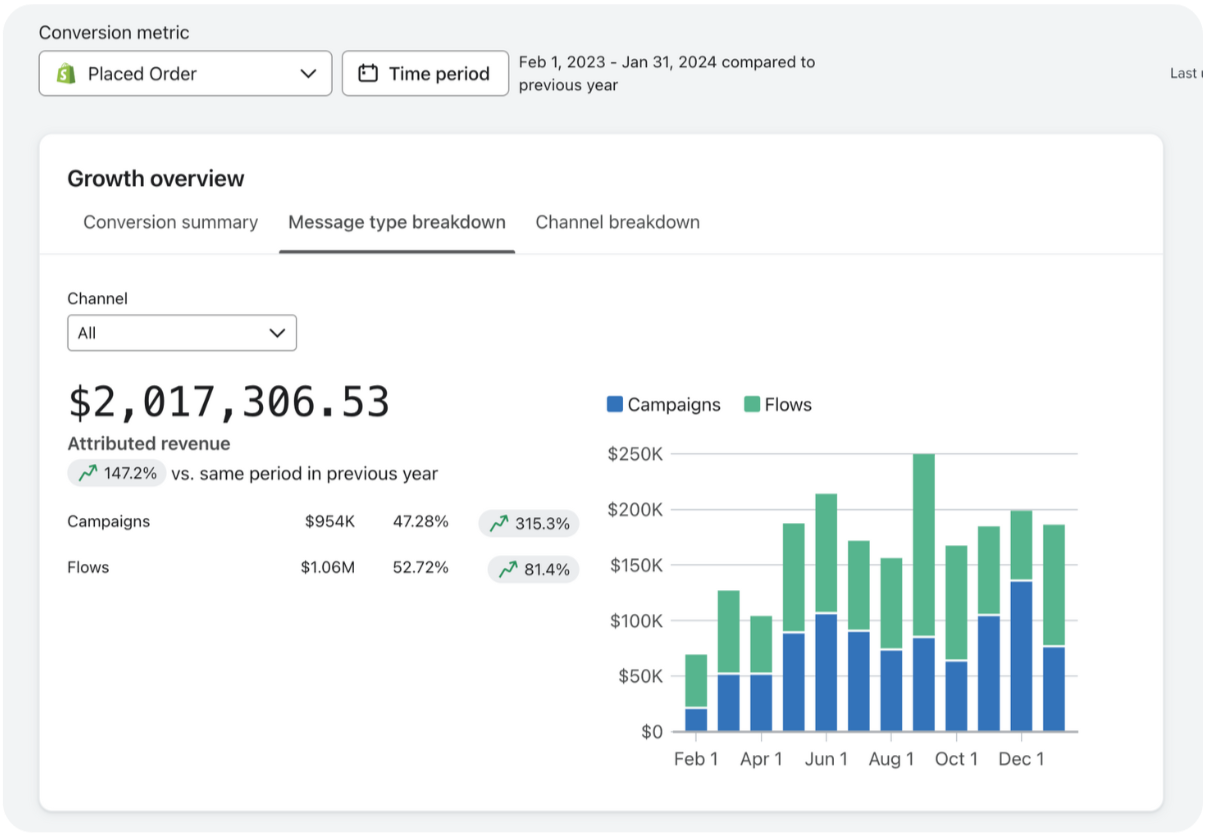Click the trend arrow icon next to 147.2%
Image resolution: width=1205 pixels, height=836 pixels.
(x=87, y=474)
